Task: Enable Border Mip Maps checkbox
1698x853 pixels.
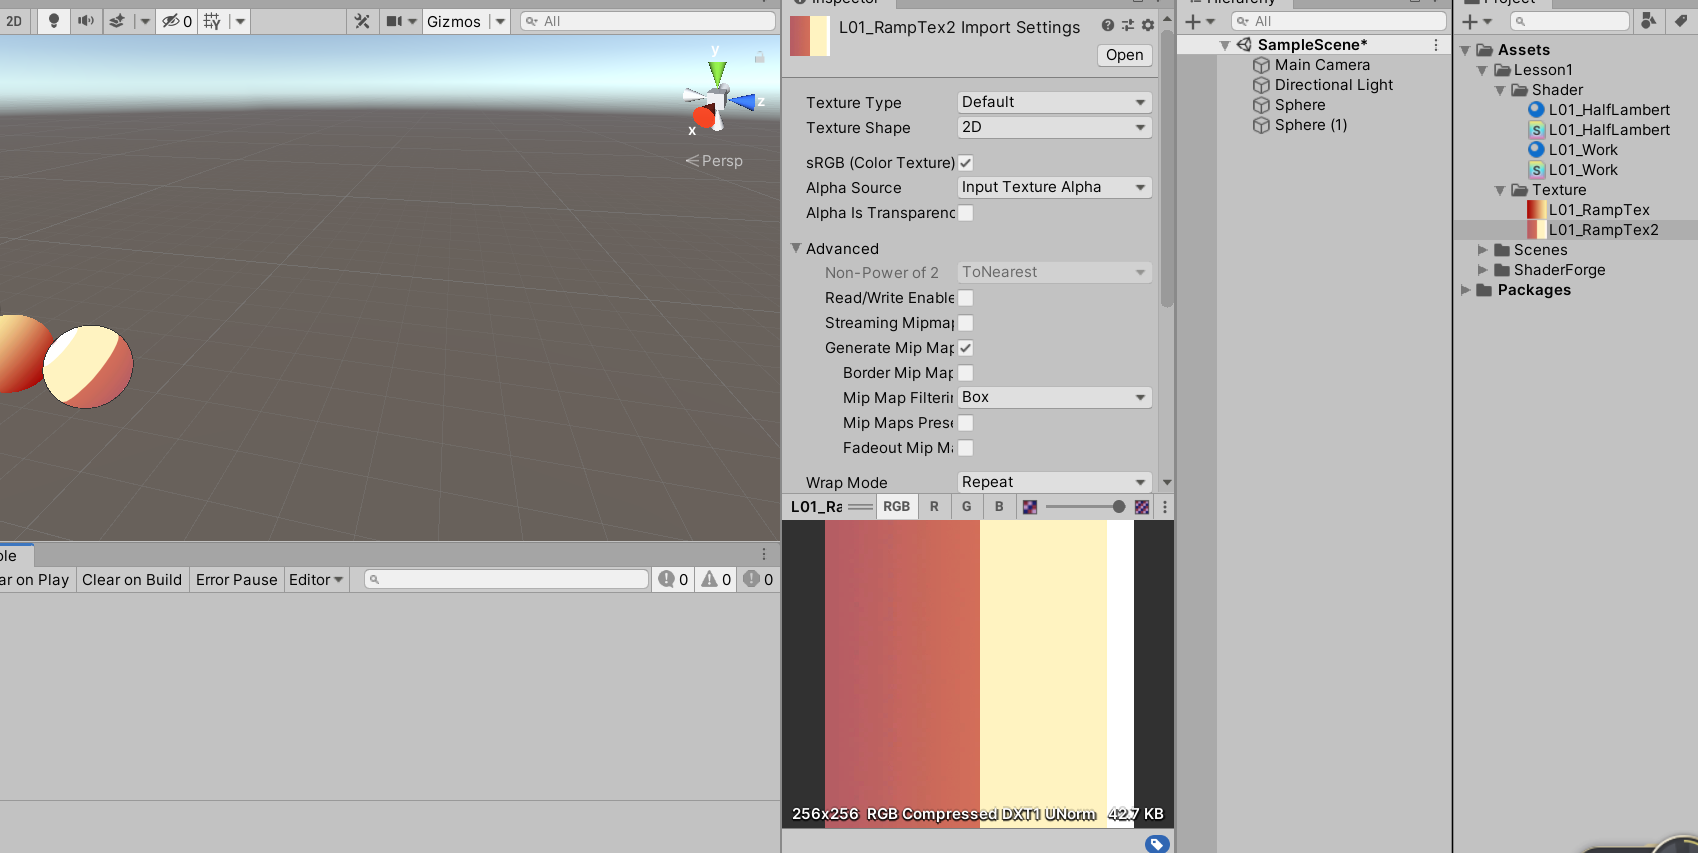Action: [965, 373]
